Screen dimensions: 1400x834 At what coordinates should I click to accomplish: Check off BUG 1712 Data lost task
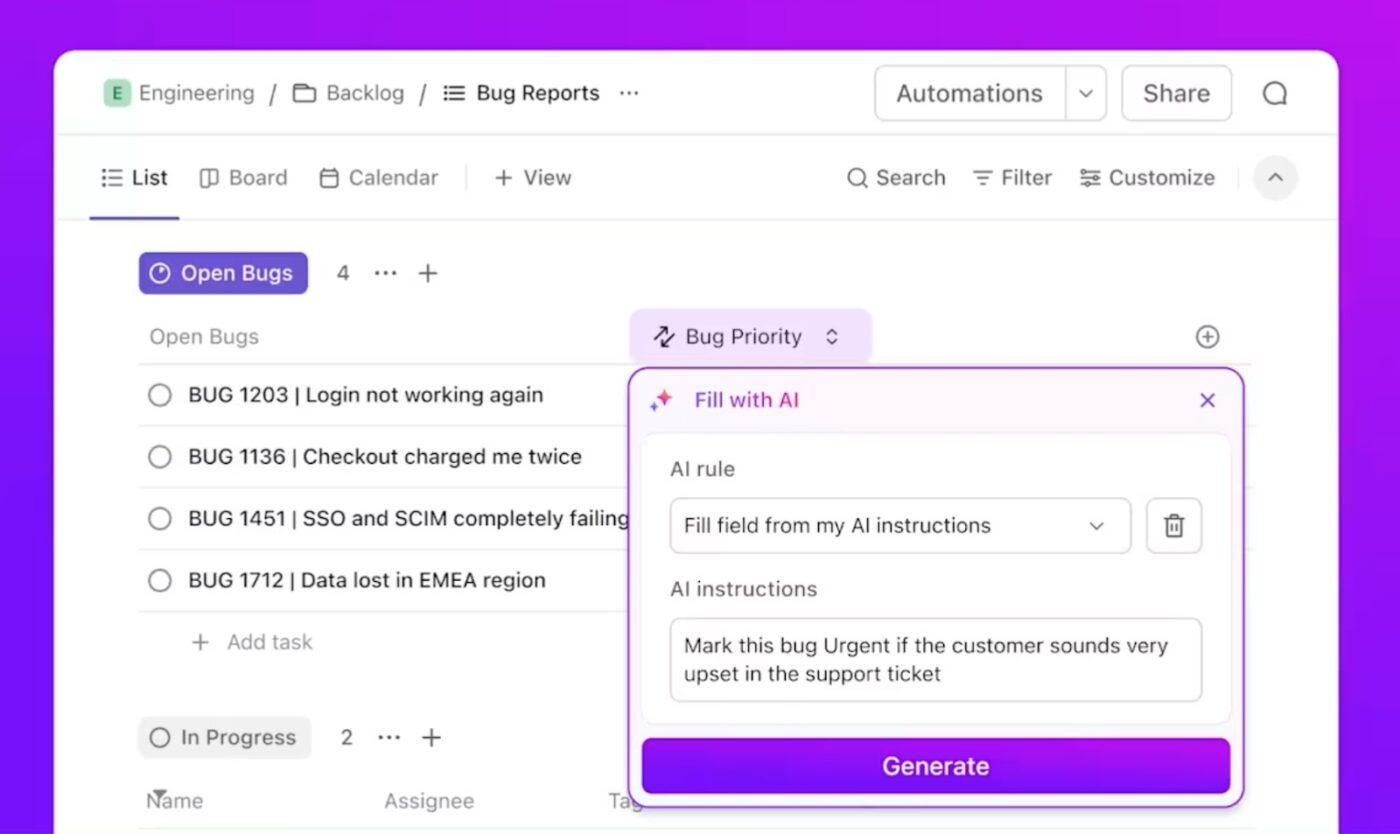point(160,580)
